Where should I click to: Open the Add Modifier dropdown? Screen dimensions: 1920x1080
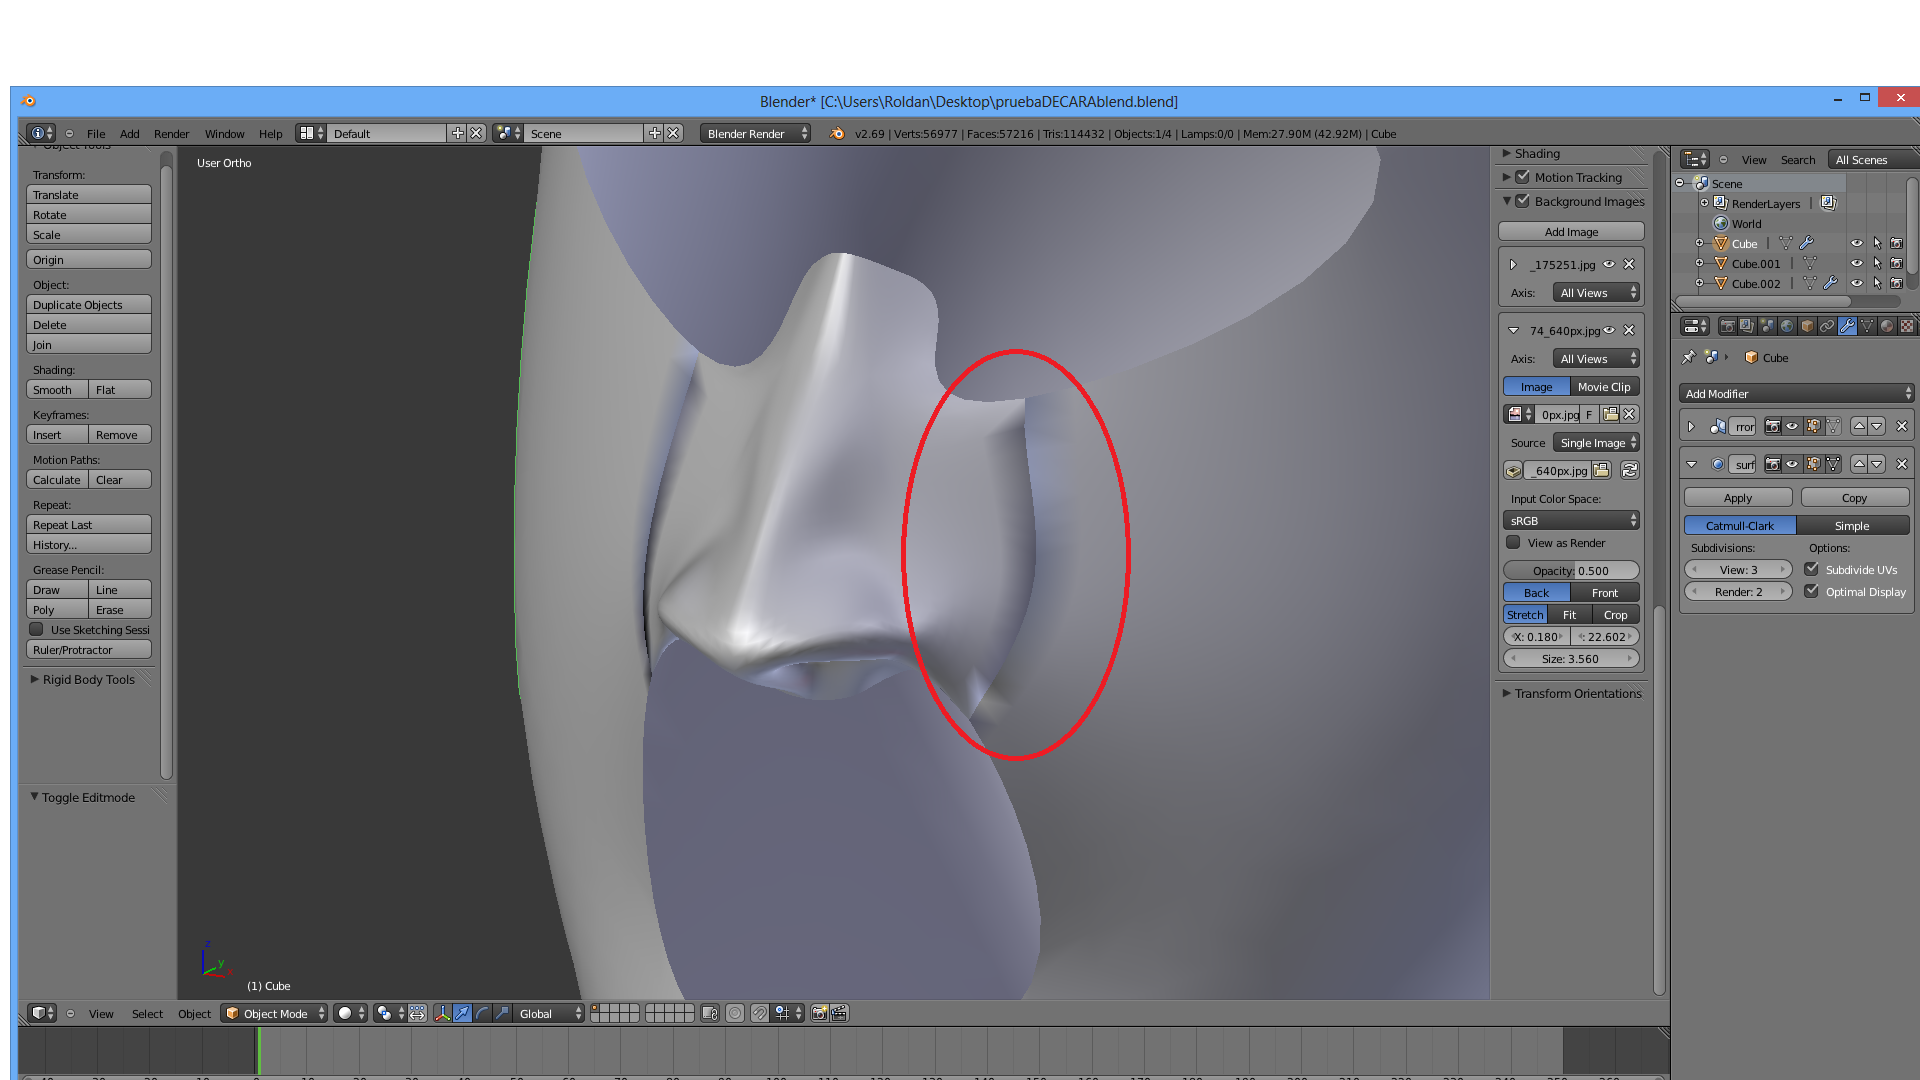pos(1797,394)
